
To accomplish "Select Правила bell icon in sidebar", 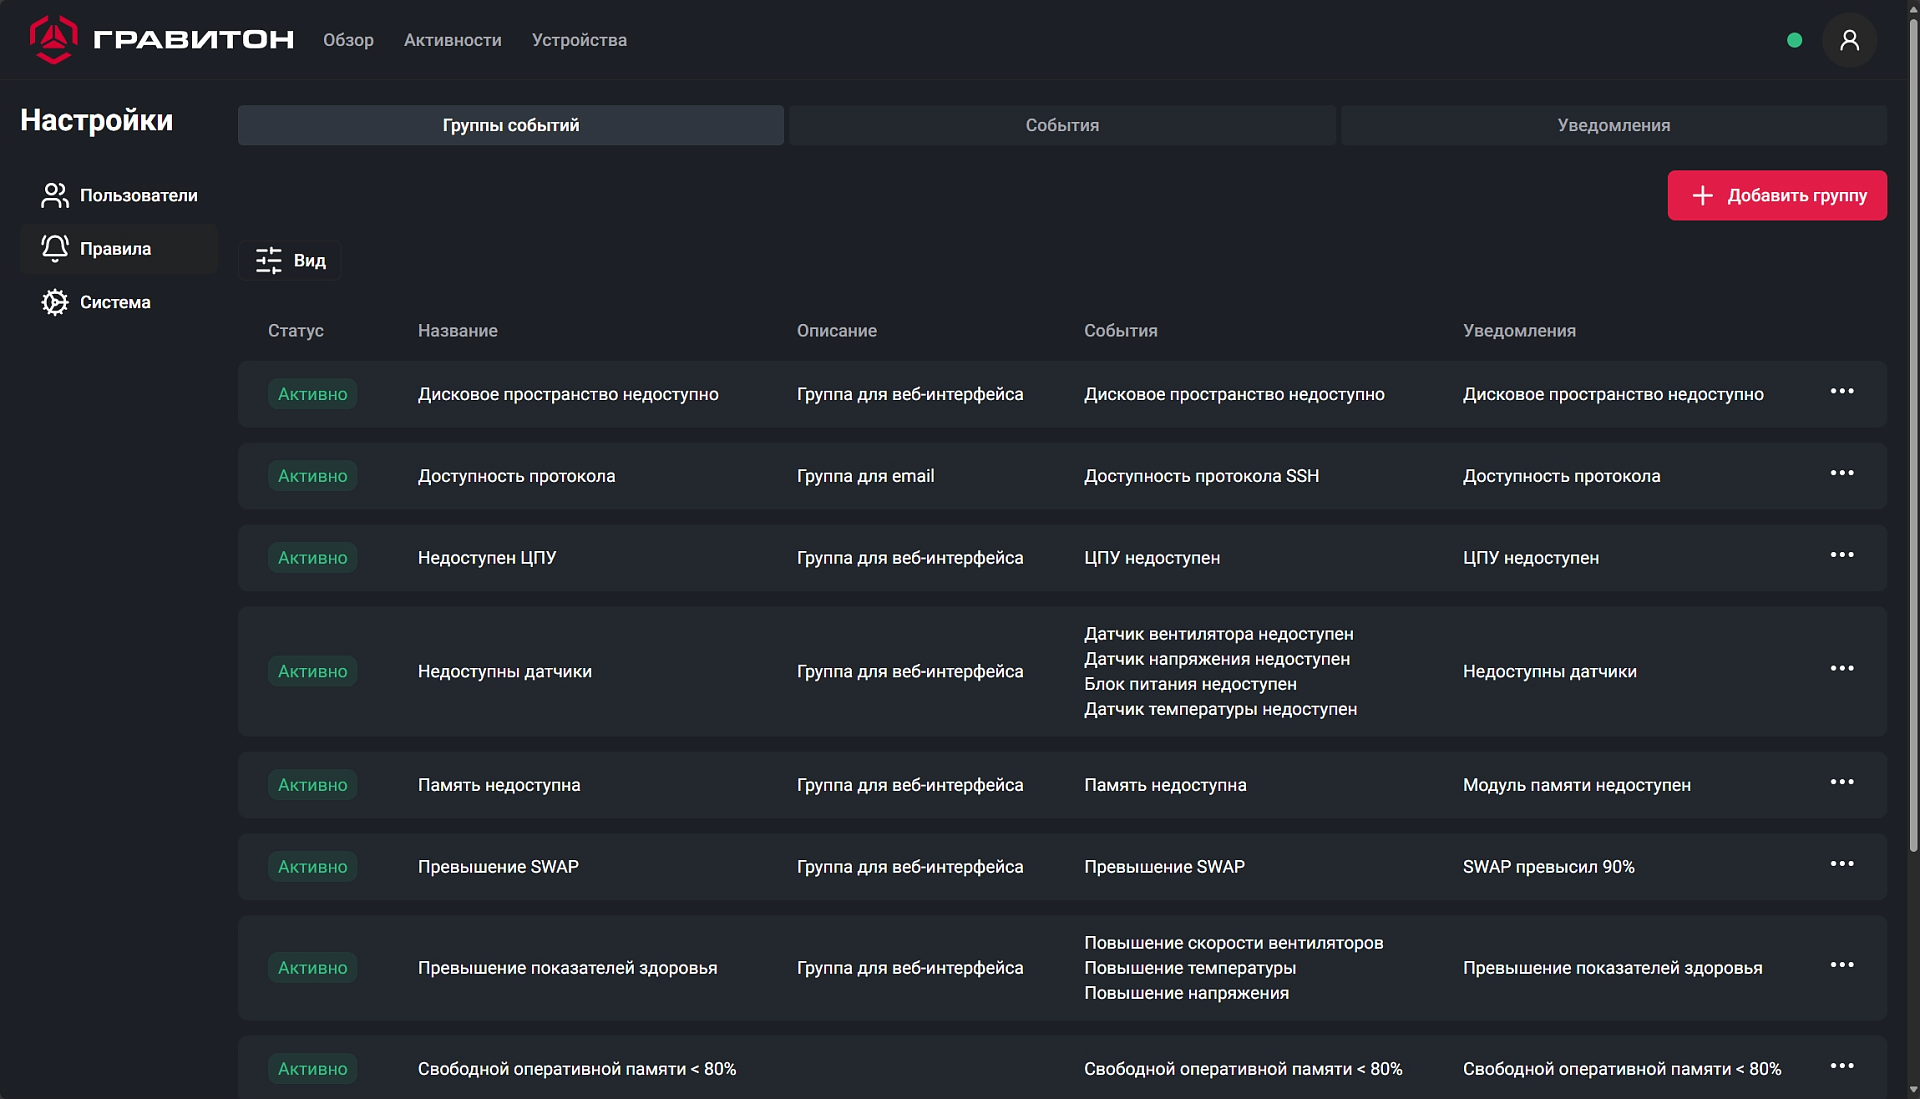I will (55, 248).
